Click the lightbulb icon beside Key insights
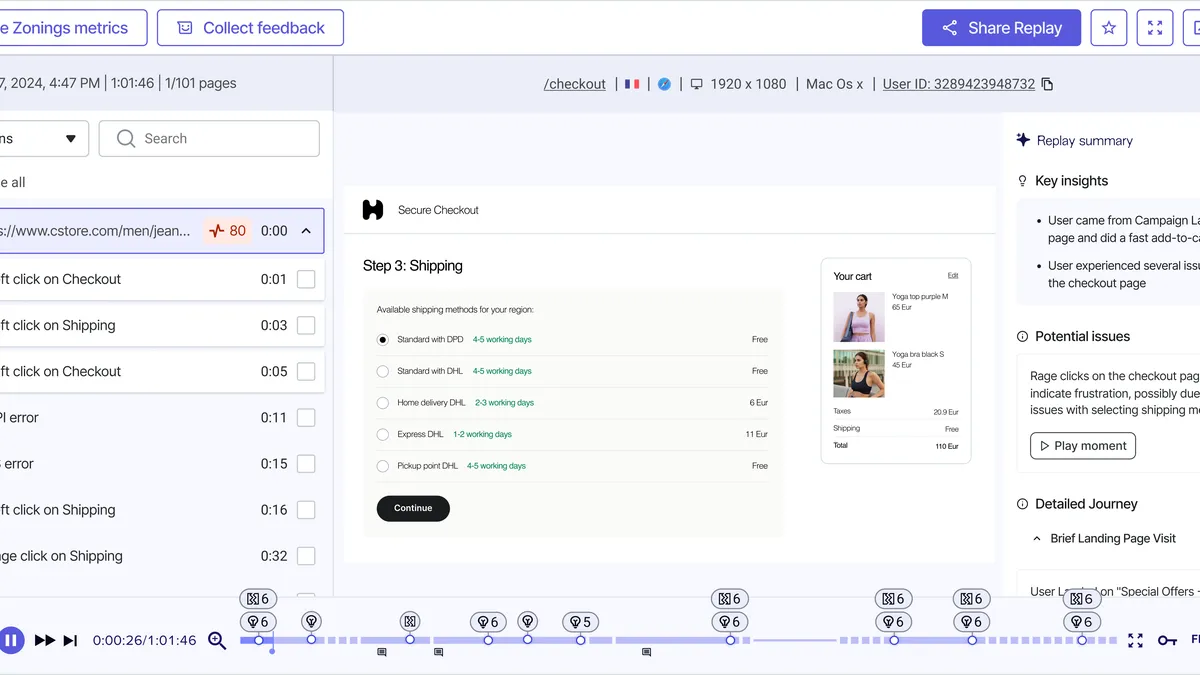 click(1022, 181)
